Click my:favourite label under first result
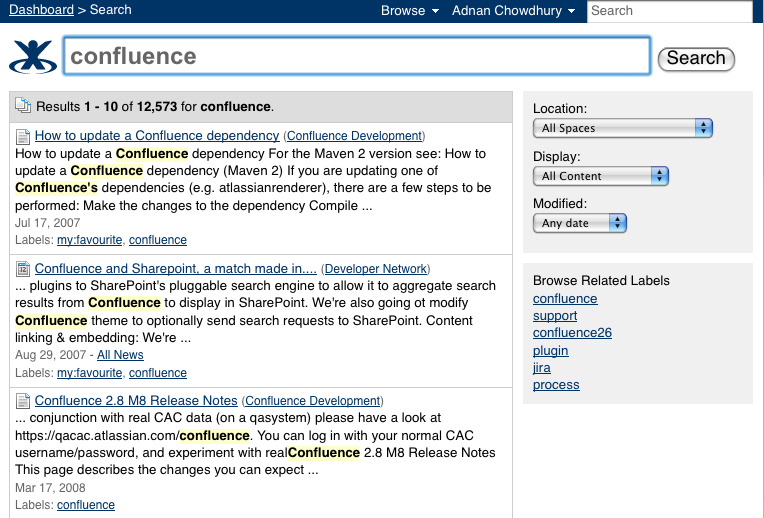This screenshot has width=764, height=518. [x=90, y=240]
